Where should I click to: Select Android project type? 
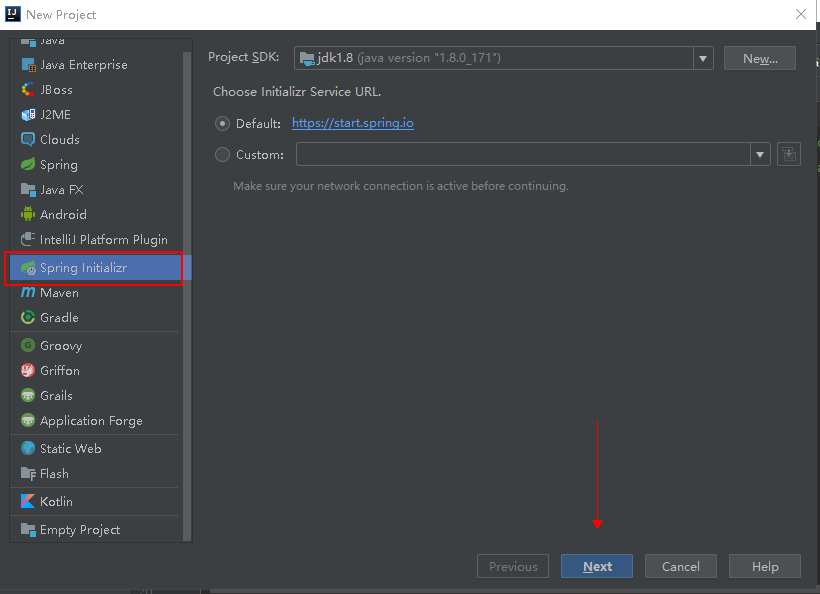pyautogui.click(x=96, y=214)
